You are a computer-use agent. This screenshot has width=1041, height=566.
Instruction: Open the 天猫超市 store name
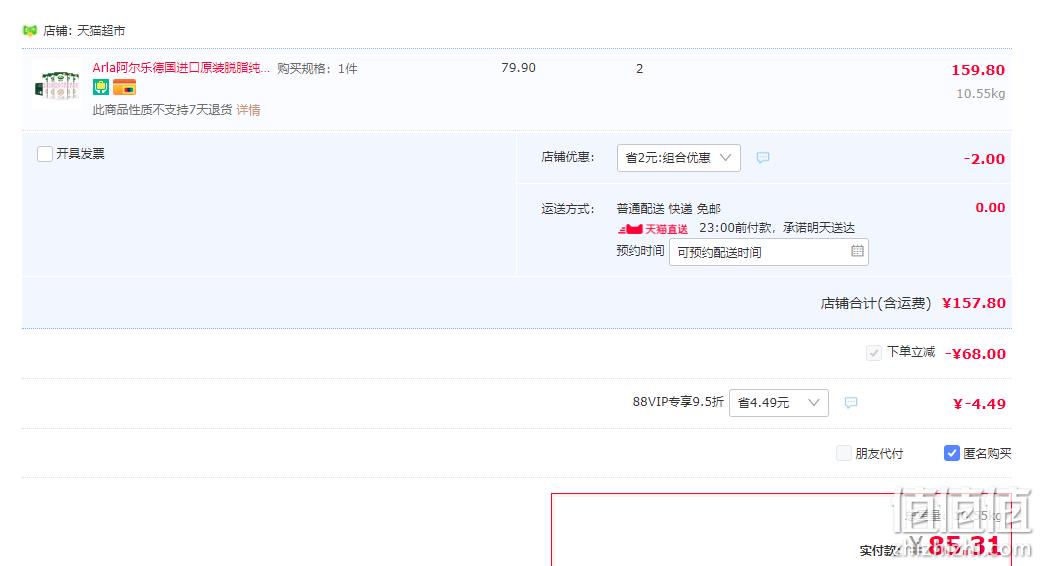click(101, 31)
